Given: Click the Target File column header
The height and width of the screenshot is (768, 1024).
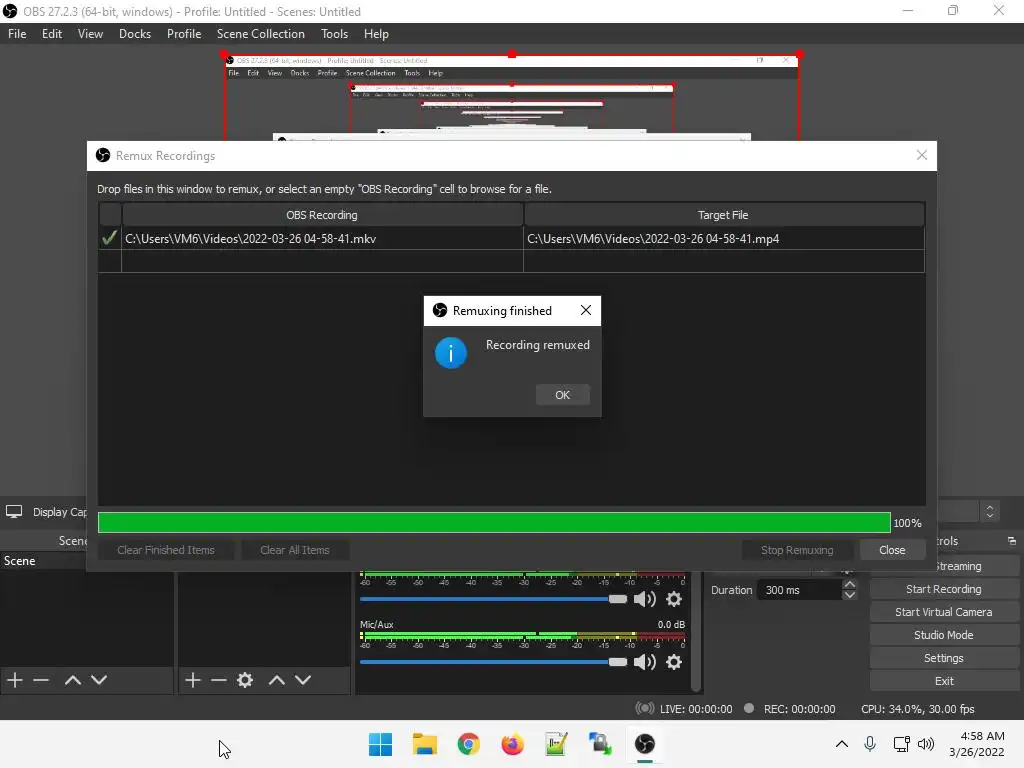Looking at the screenshot, I should click(724, 215).
